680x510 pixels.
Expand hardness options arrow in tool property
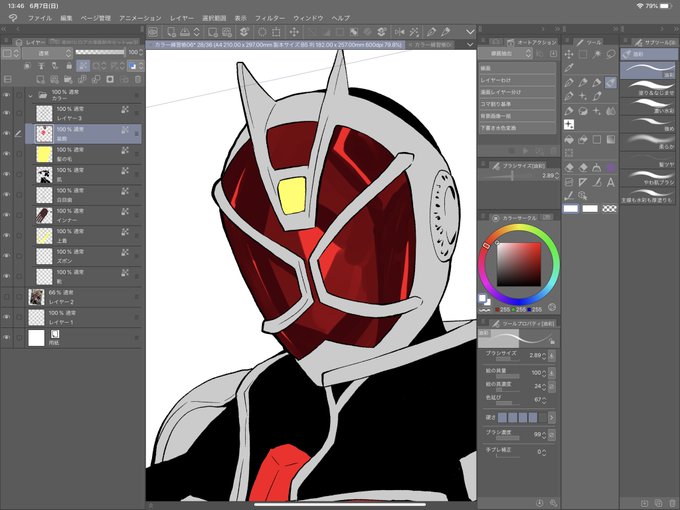[x=551, y=418]
